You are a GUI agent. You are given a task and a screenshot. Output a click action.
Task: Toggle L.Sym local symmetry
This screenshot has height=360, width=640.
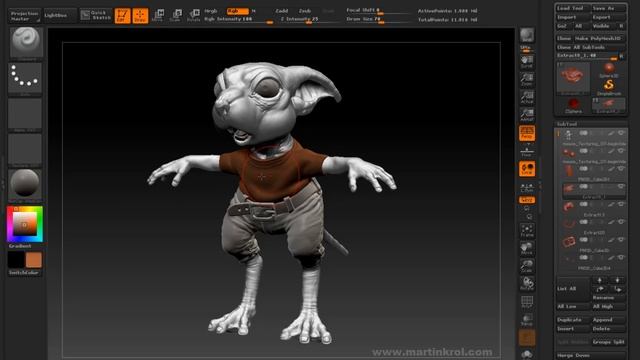[x=527, y=188]
